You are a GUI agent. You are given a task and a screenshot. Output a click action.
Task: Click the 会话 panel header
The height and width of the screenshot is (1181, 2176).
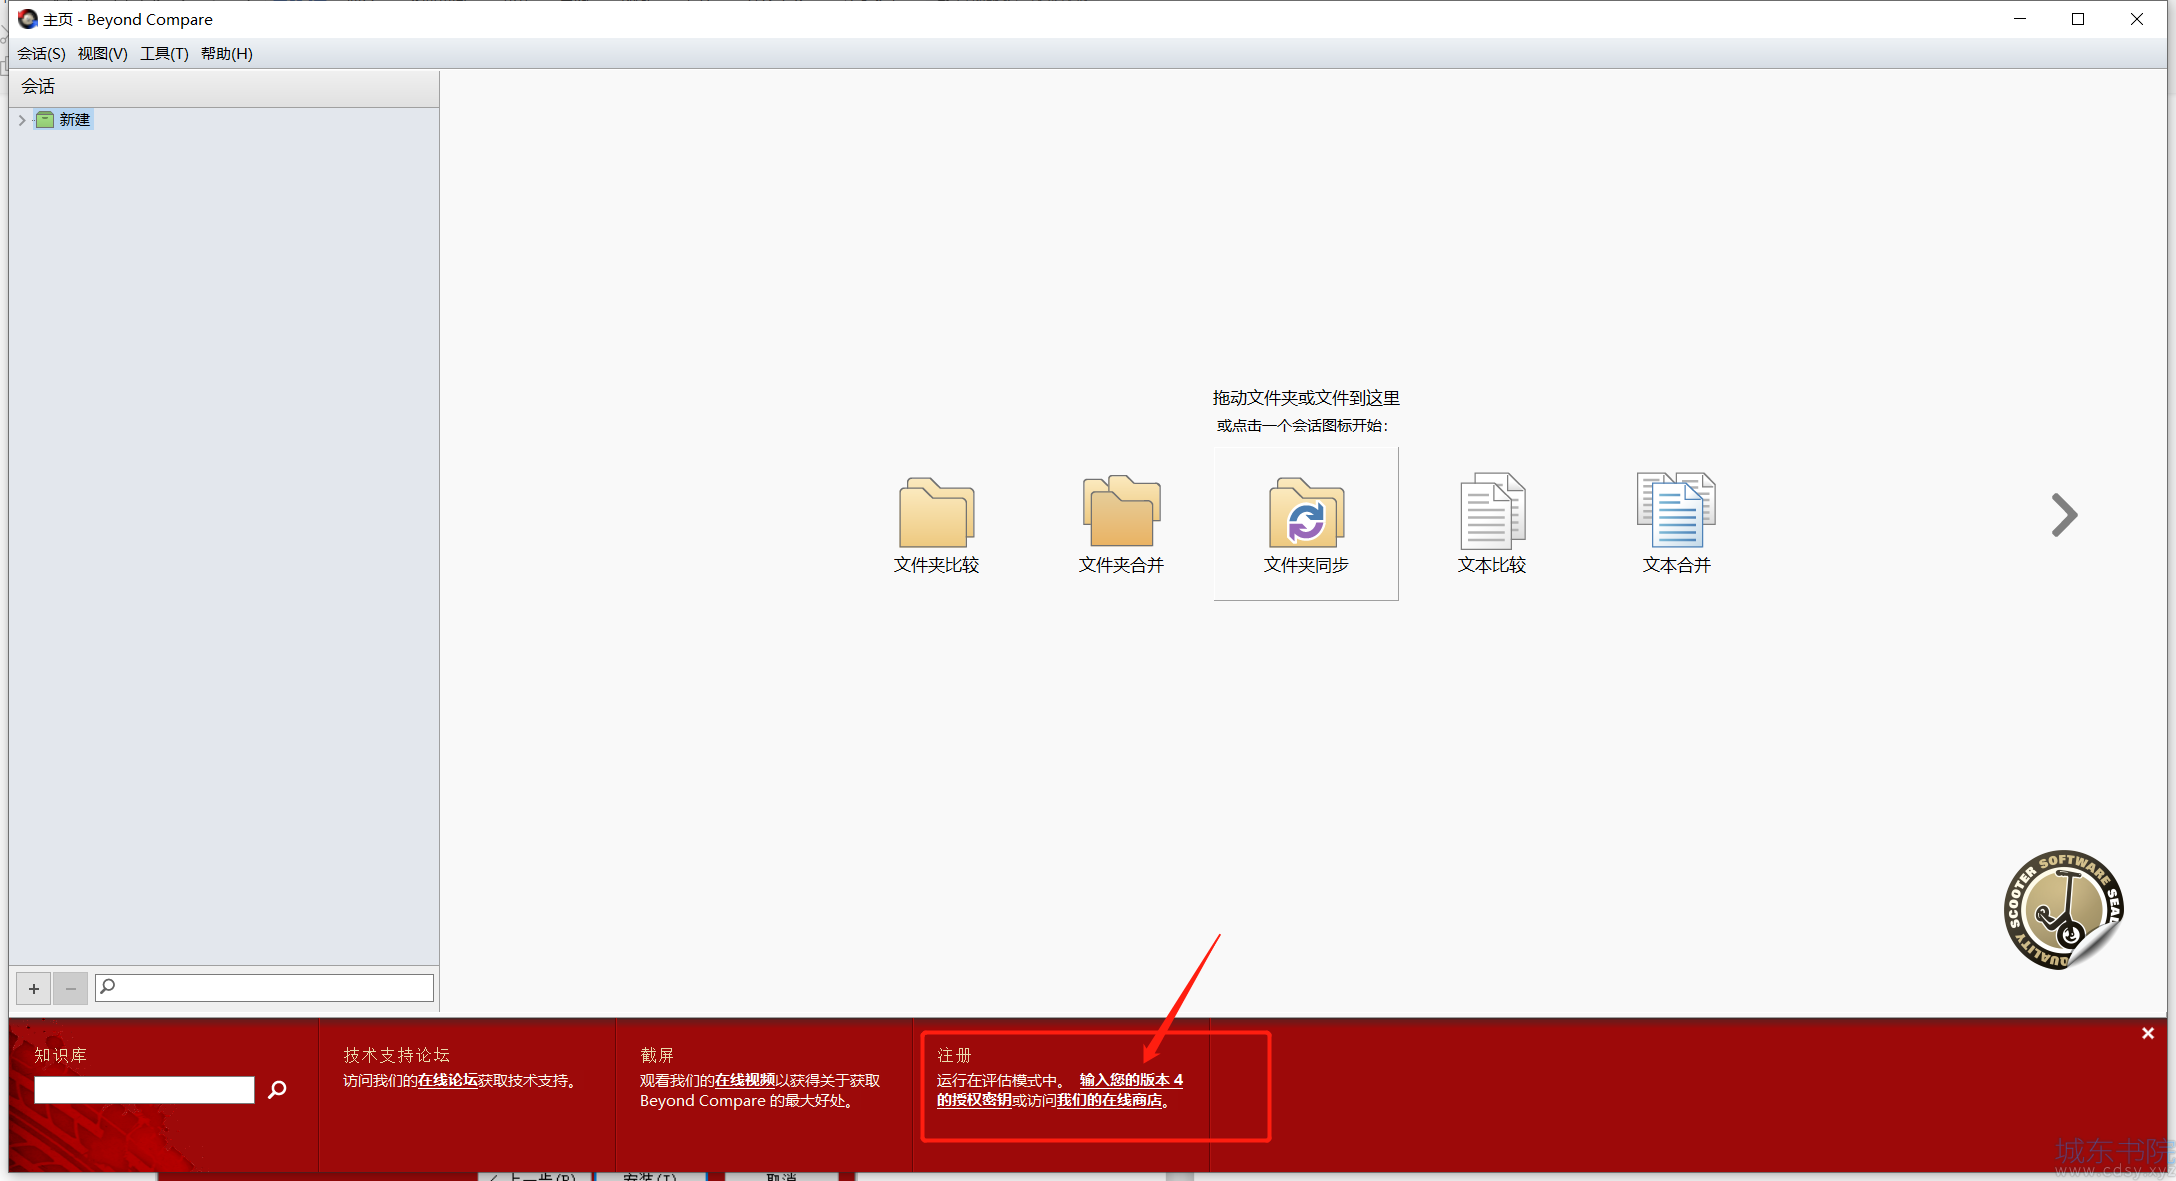(x=224, y=87)
